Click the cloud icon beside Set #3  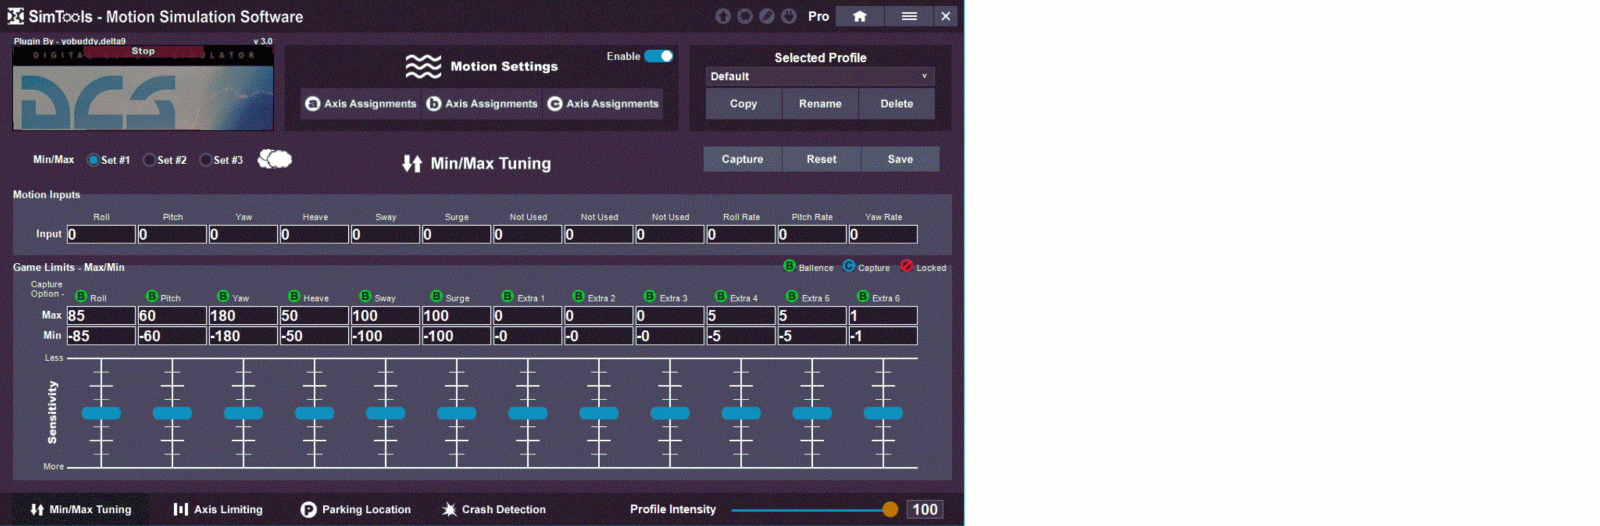(x=275, y=159)
